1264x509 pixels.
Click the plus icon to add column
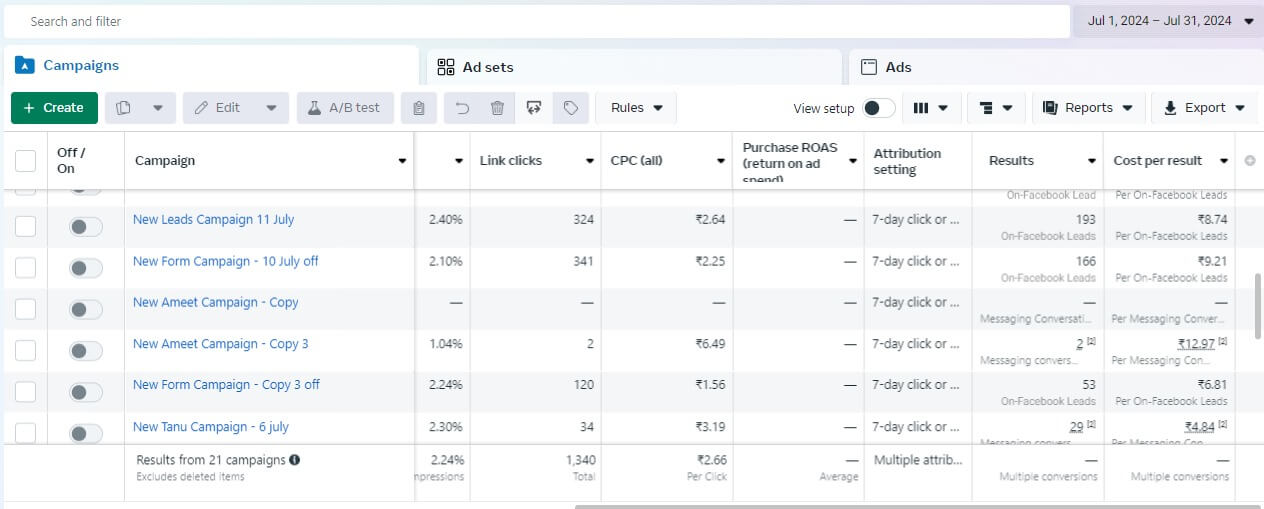[1249, 160]
